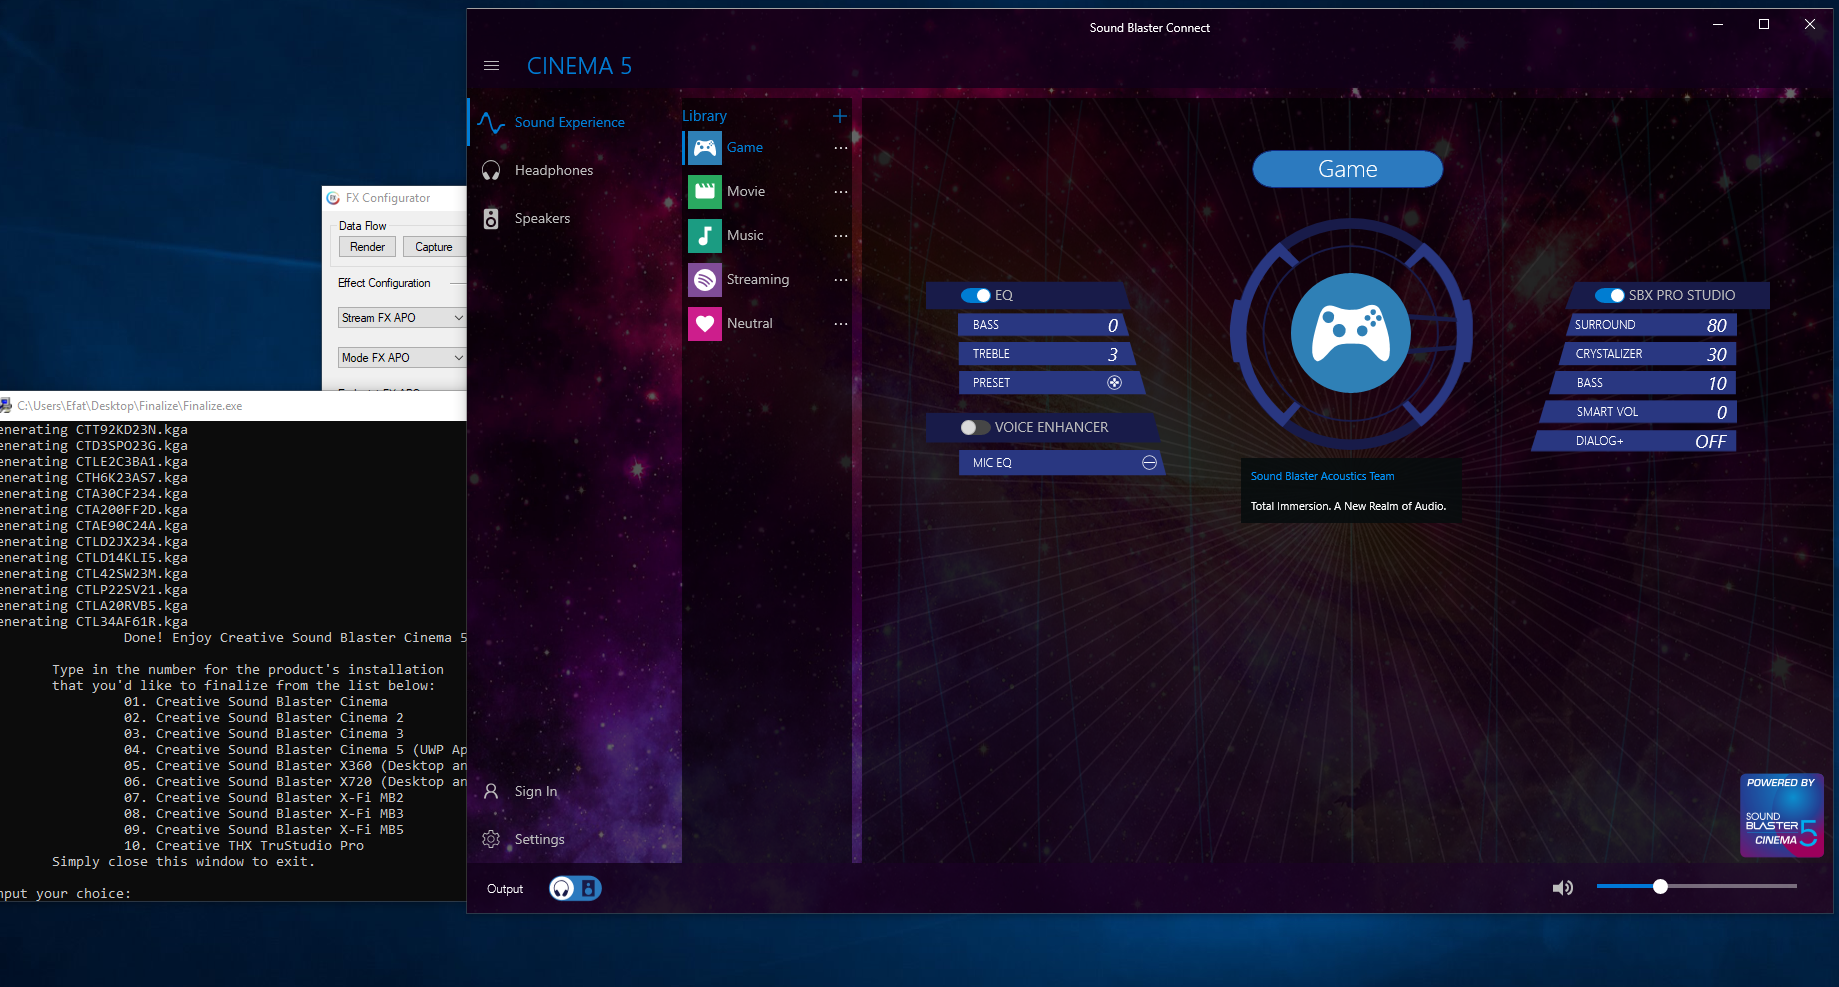Enable the Voice Enhancer toggle
Screen dimensions: 1839x987
[975, 427]
